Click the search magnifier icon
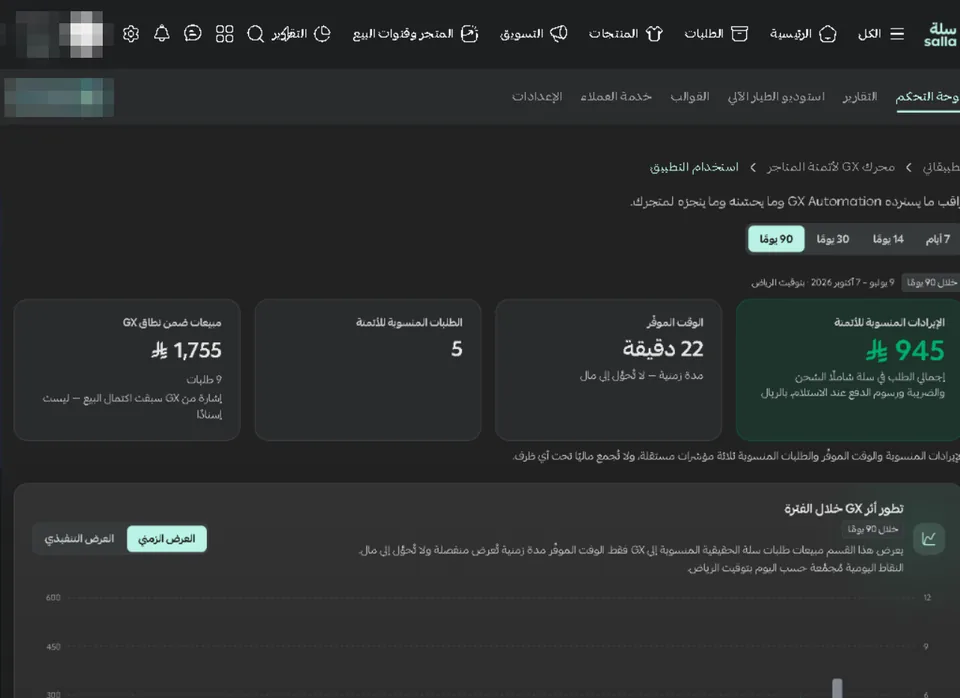 click(x=255, y=34)
